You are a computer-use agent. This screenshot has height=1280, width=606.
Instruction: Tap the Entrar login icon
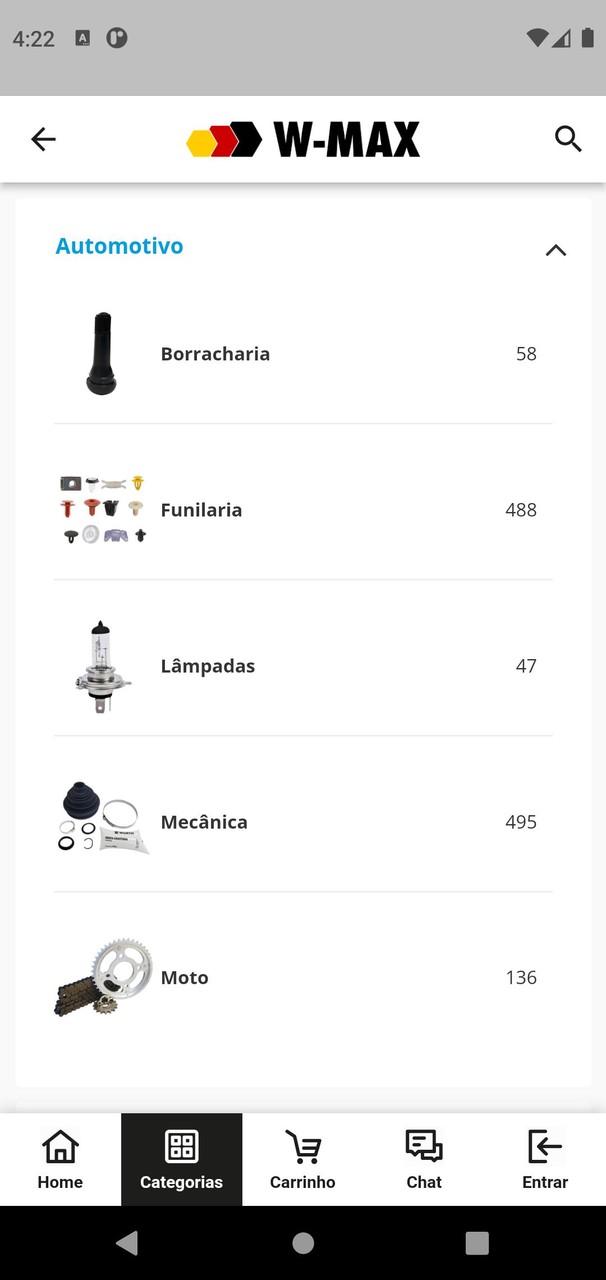point(545,1159)
